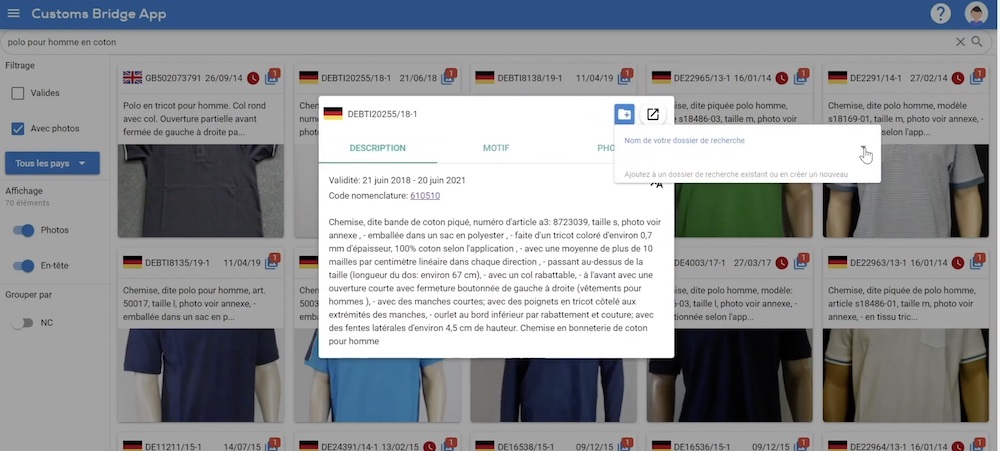Open photos icon on DE22965/13-1 card
The width and height of the screenshot is (1000, 451).
coord(800,78)
